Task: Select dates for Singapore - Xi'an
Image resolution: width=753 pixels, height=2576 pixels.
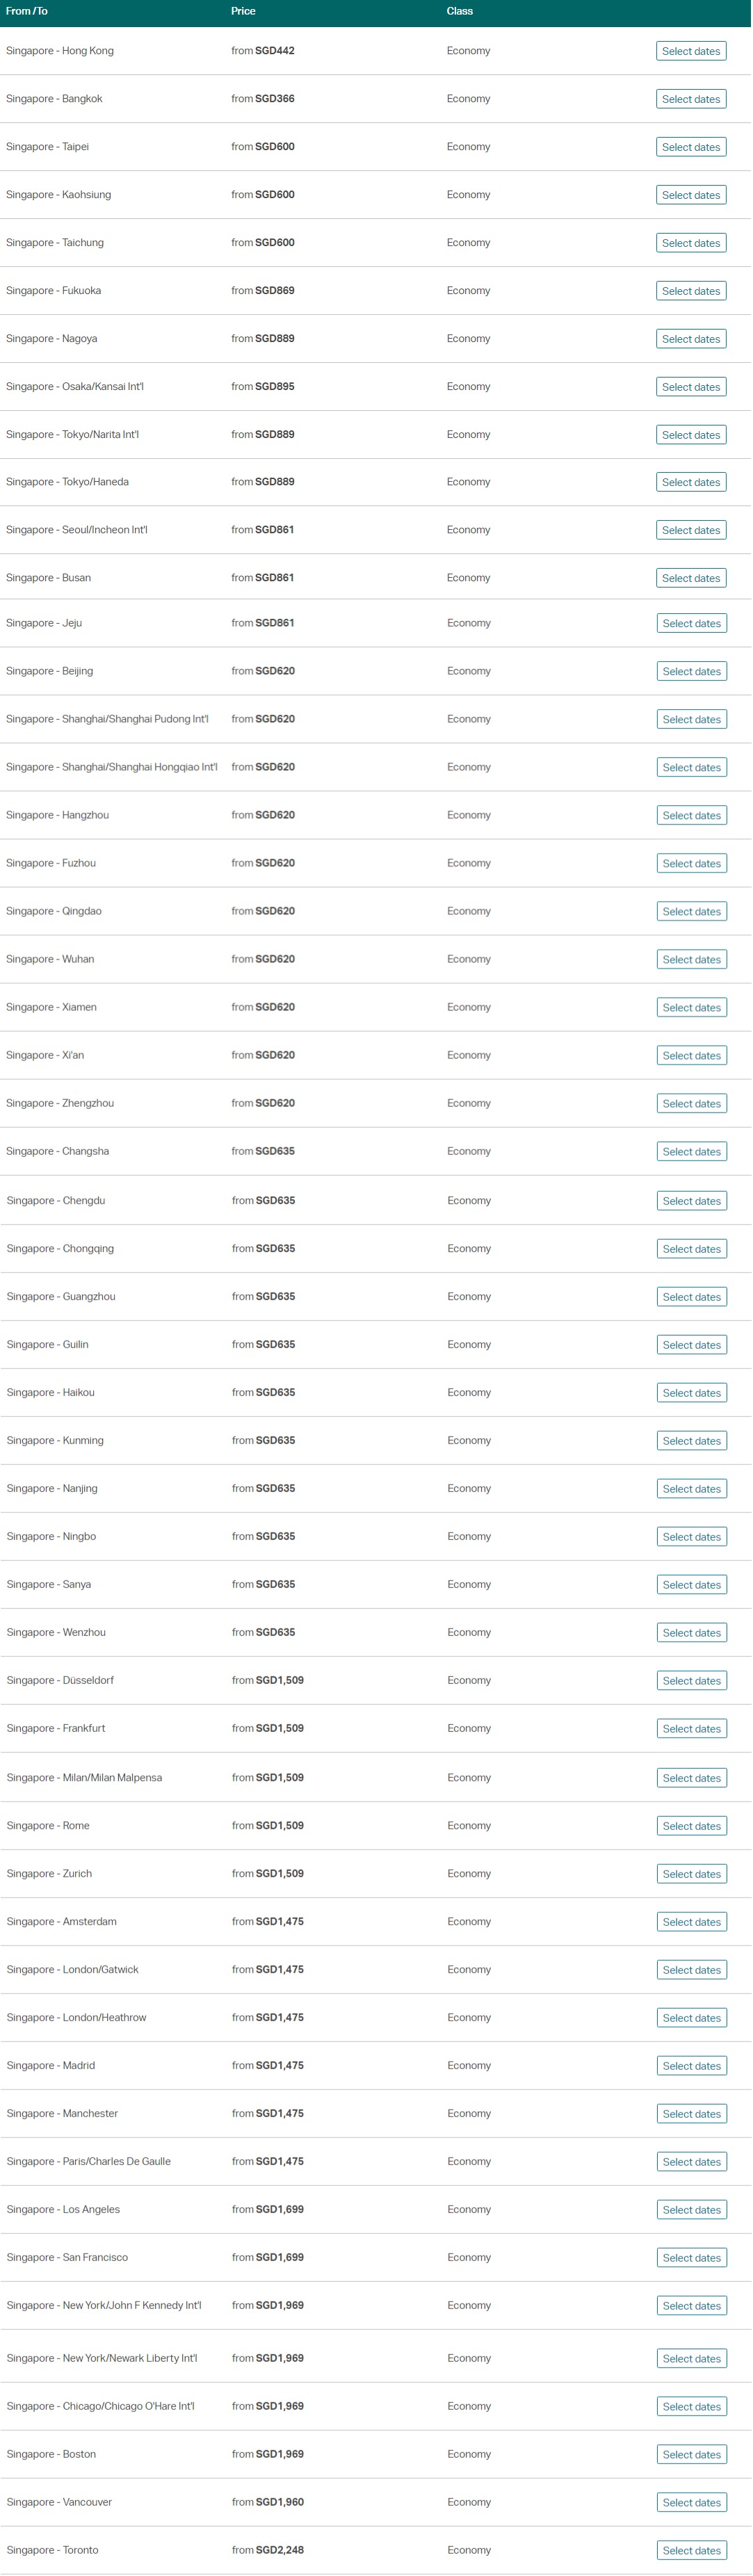Action: 691,1055
